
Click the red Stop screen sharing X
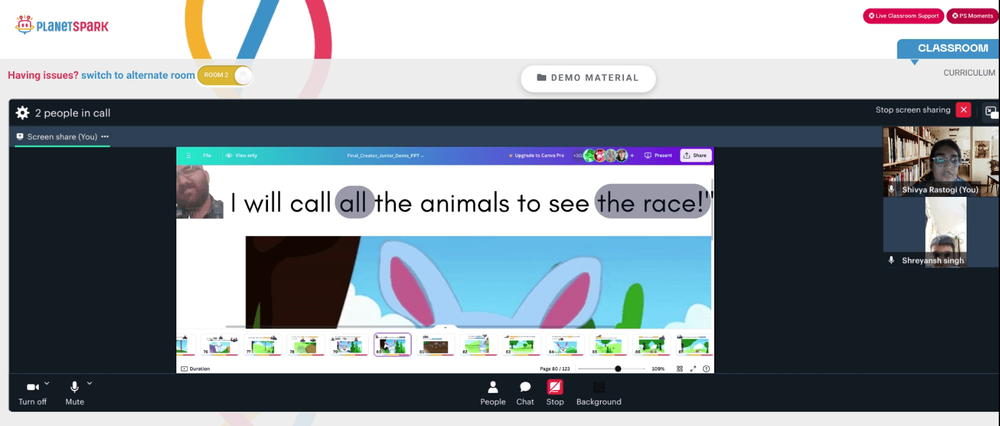pyautogui.click(x=964, y=110)
